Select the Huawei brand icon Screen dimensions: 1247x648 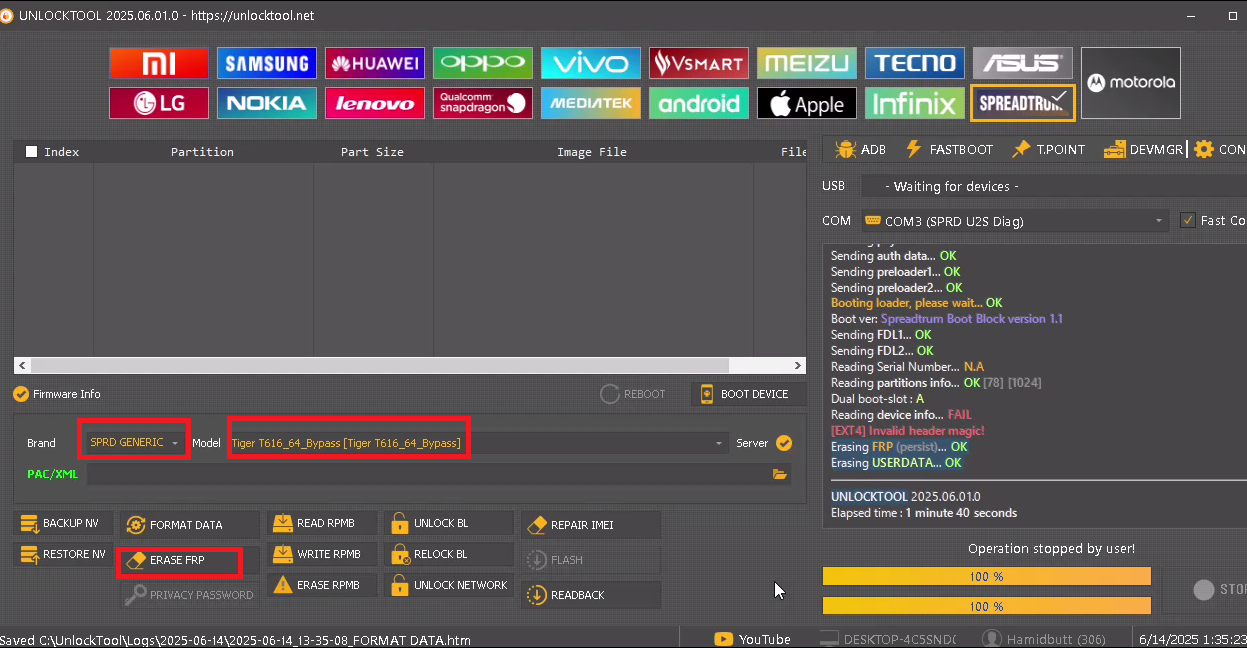tap(375, 63)
